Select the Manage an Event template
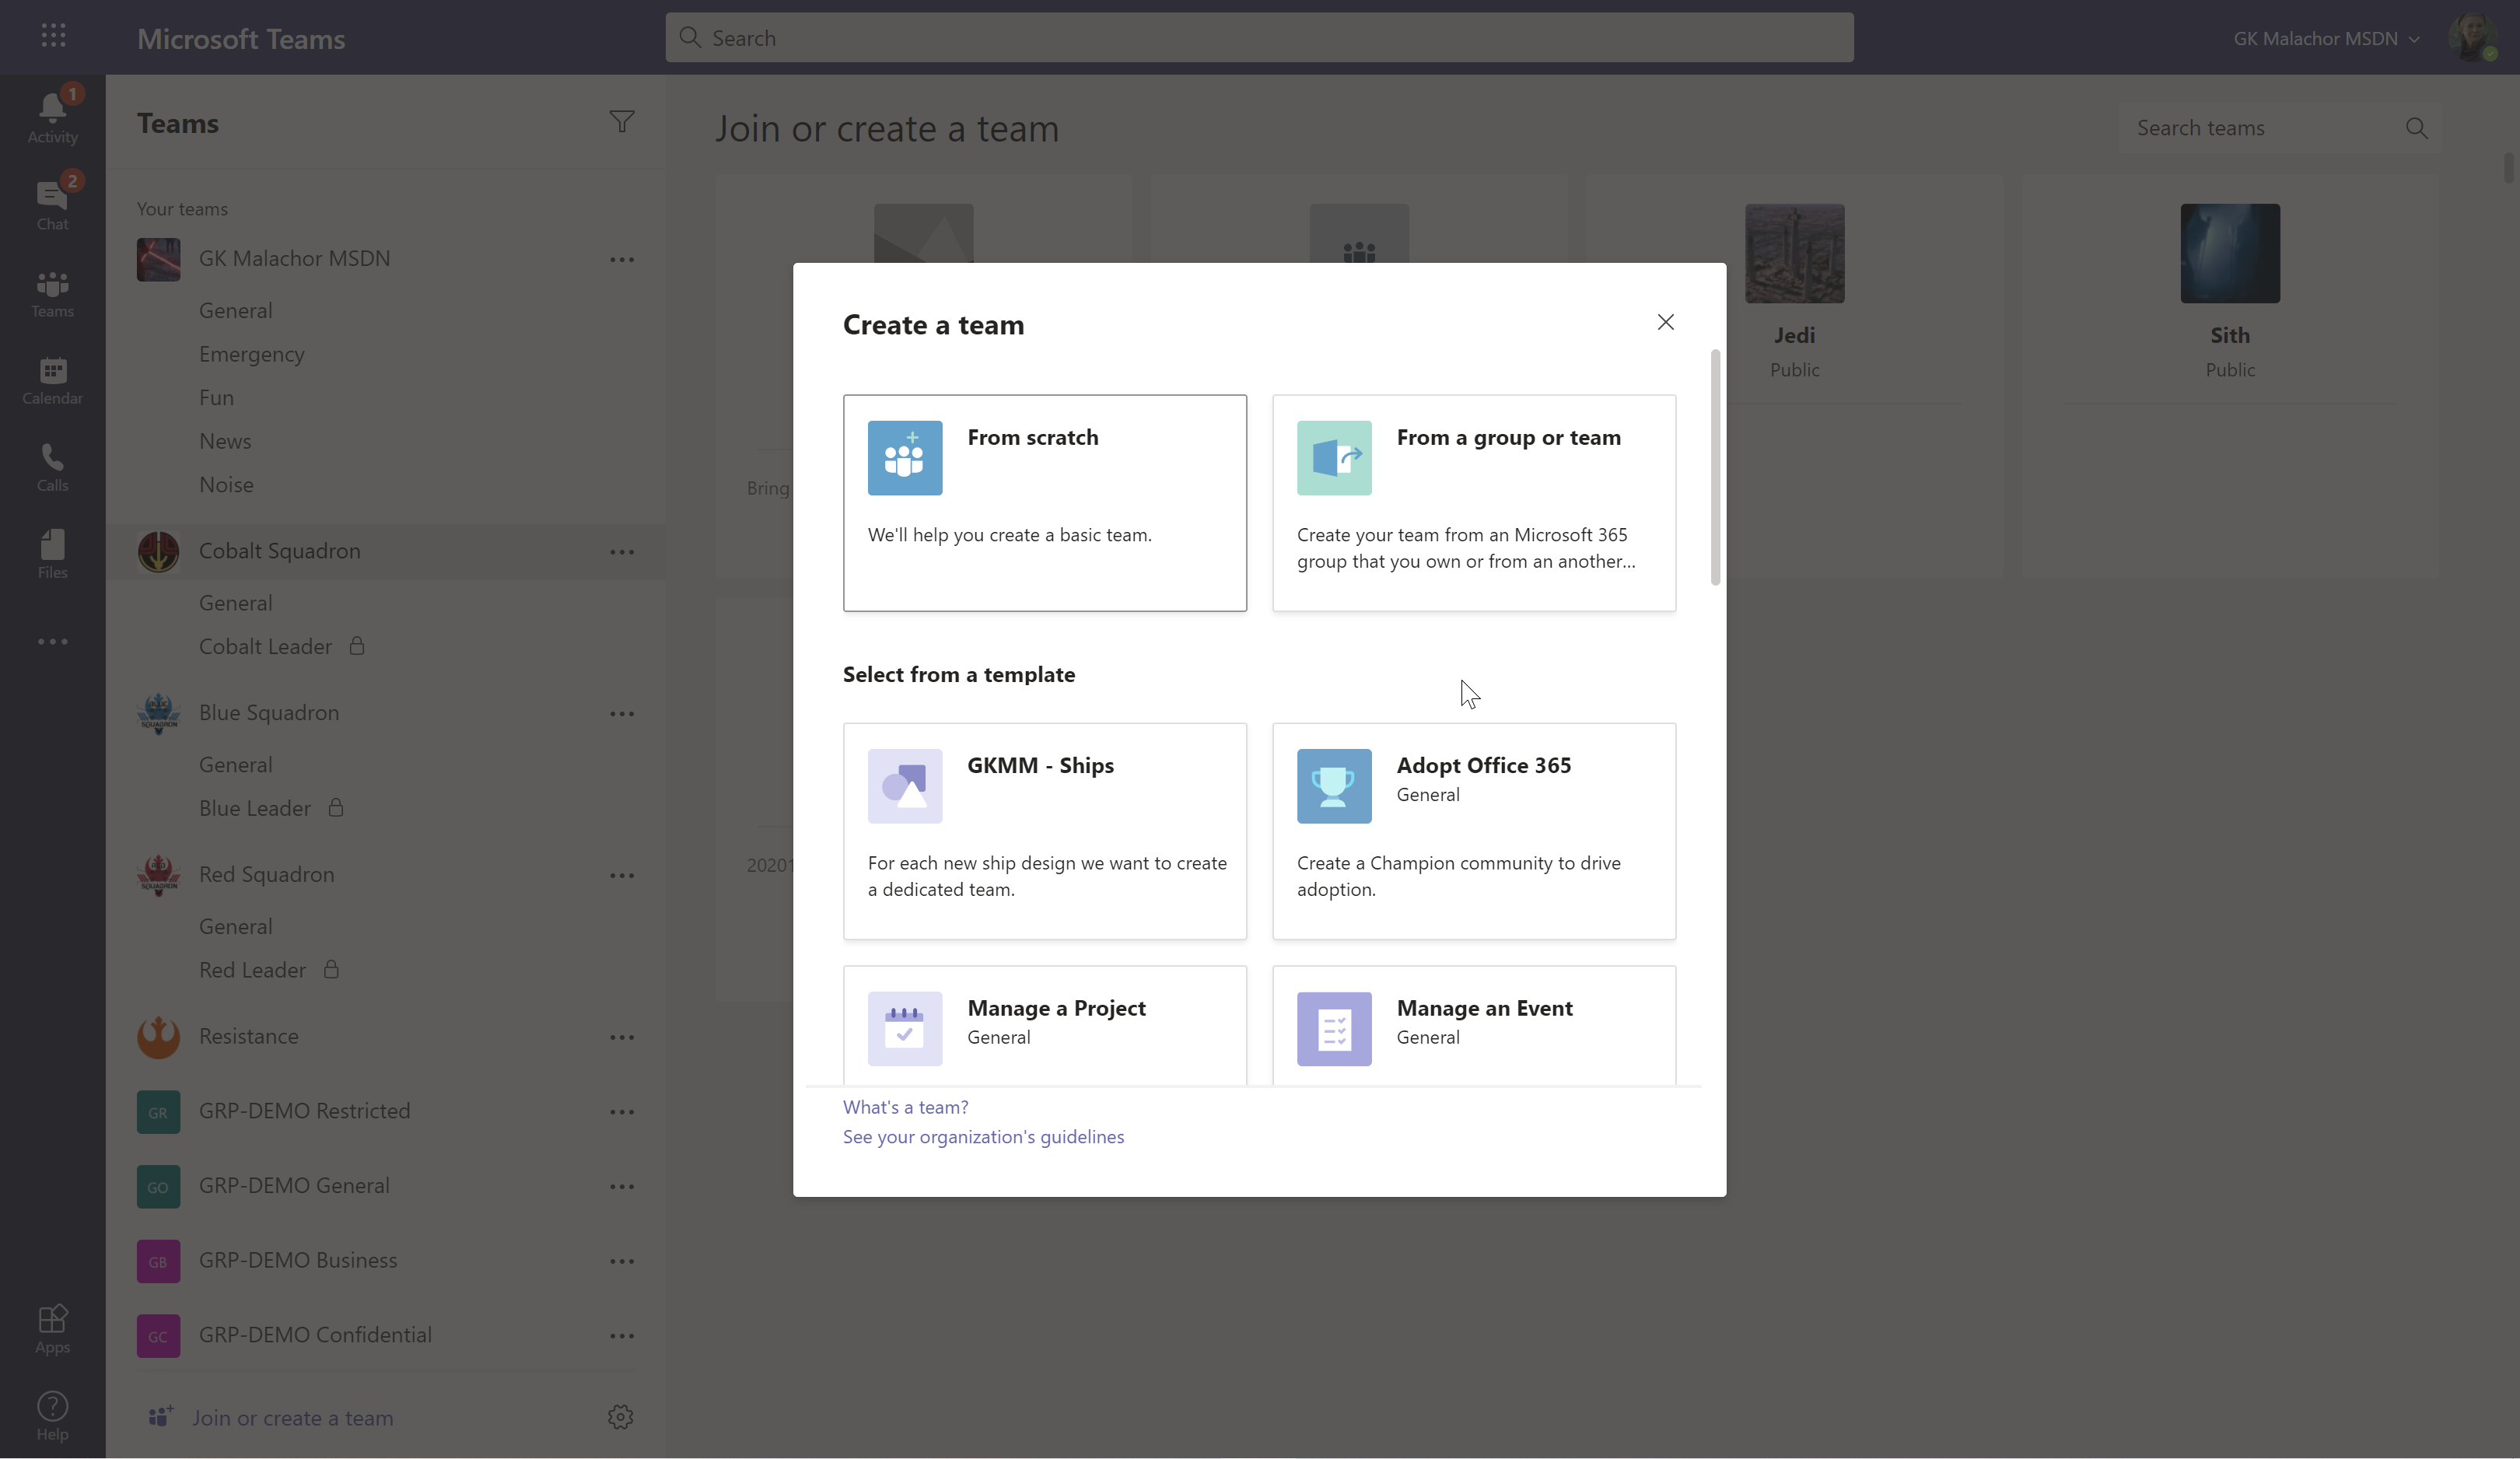The width and height of the screenshot is (2520, 1459). (1473, 1025)
